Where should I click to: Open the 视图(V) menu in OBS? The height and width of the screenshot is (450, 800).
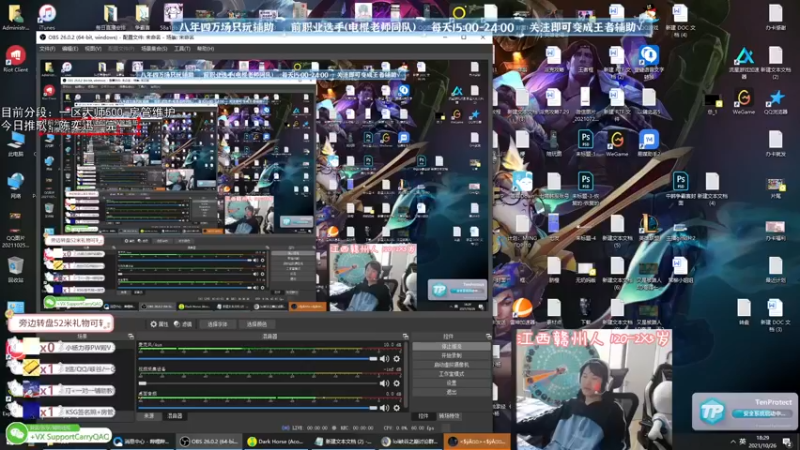pyautogui.click(x=93, y=48)
